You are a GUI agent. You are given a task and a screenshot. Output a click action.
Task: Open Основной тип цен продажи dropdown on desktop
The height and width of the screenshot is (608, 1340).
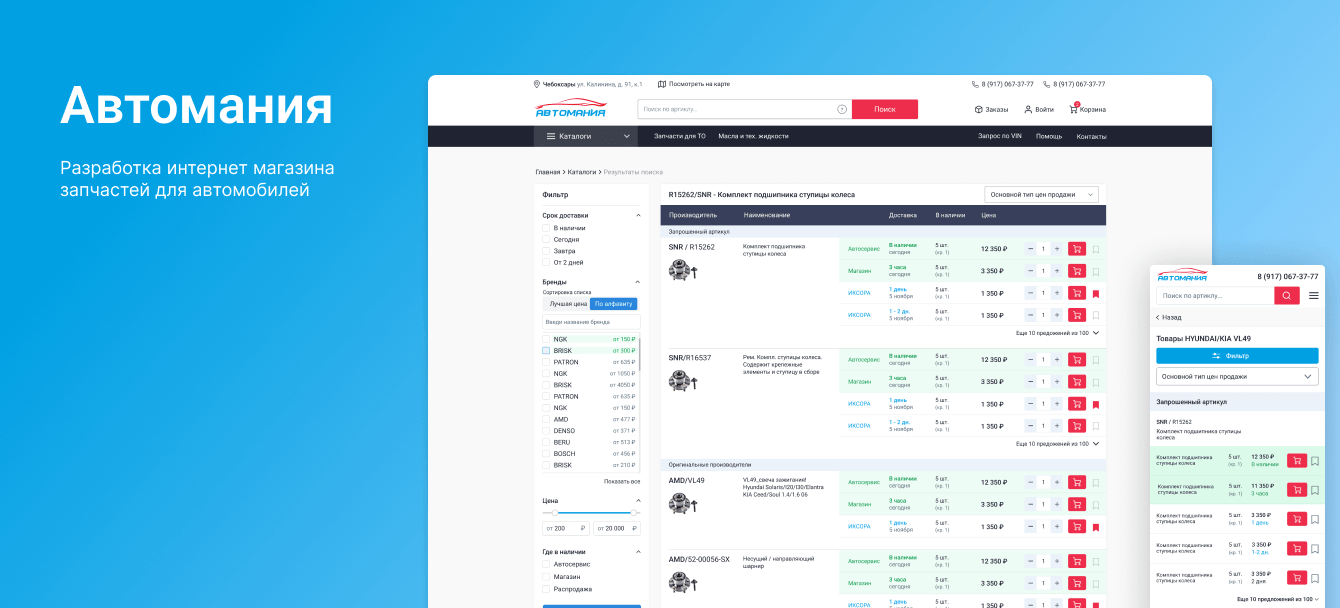coord(1041,194)
